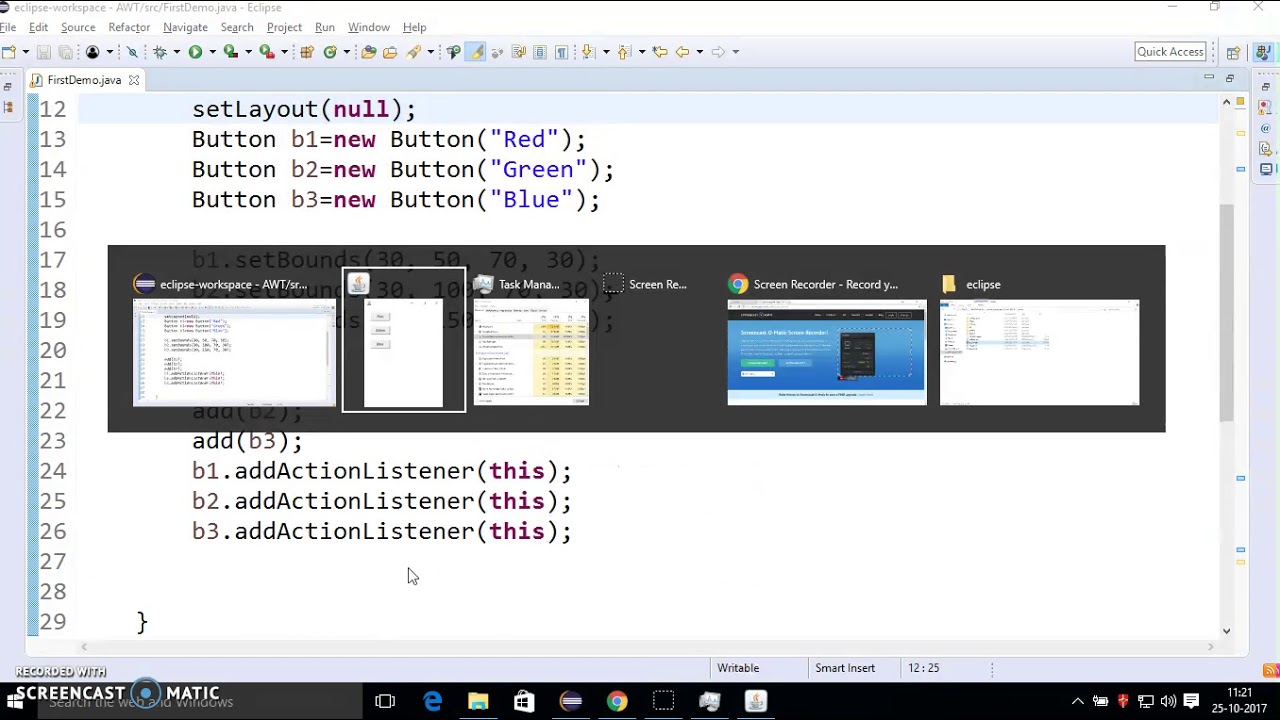Select the Java perspective icon
This screenshot has width=1280, height=720.
click(1263, 52)
